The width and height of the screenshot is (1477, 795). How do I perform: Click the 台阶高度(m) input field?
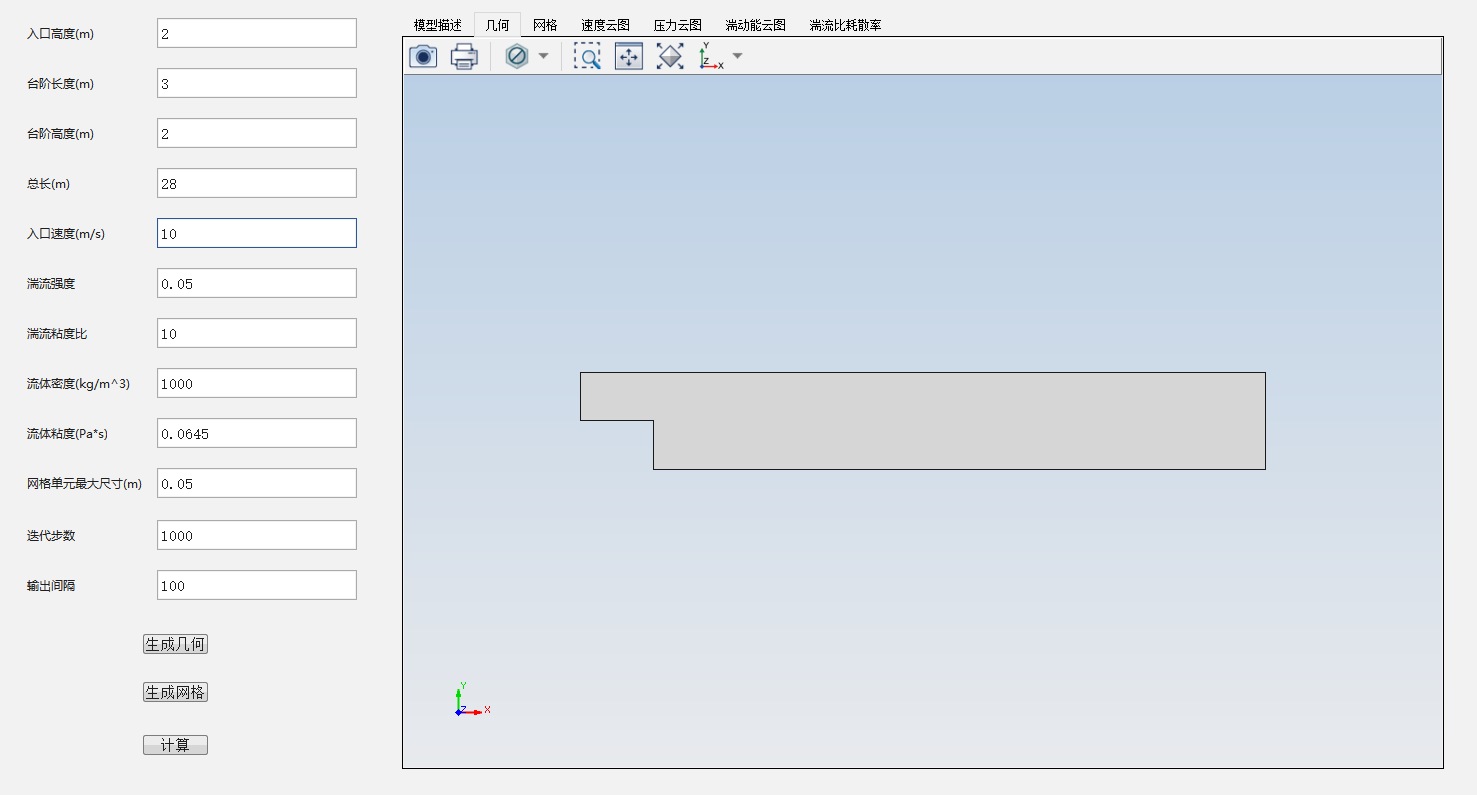257,133
